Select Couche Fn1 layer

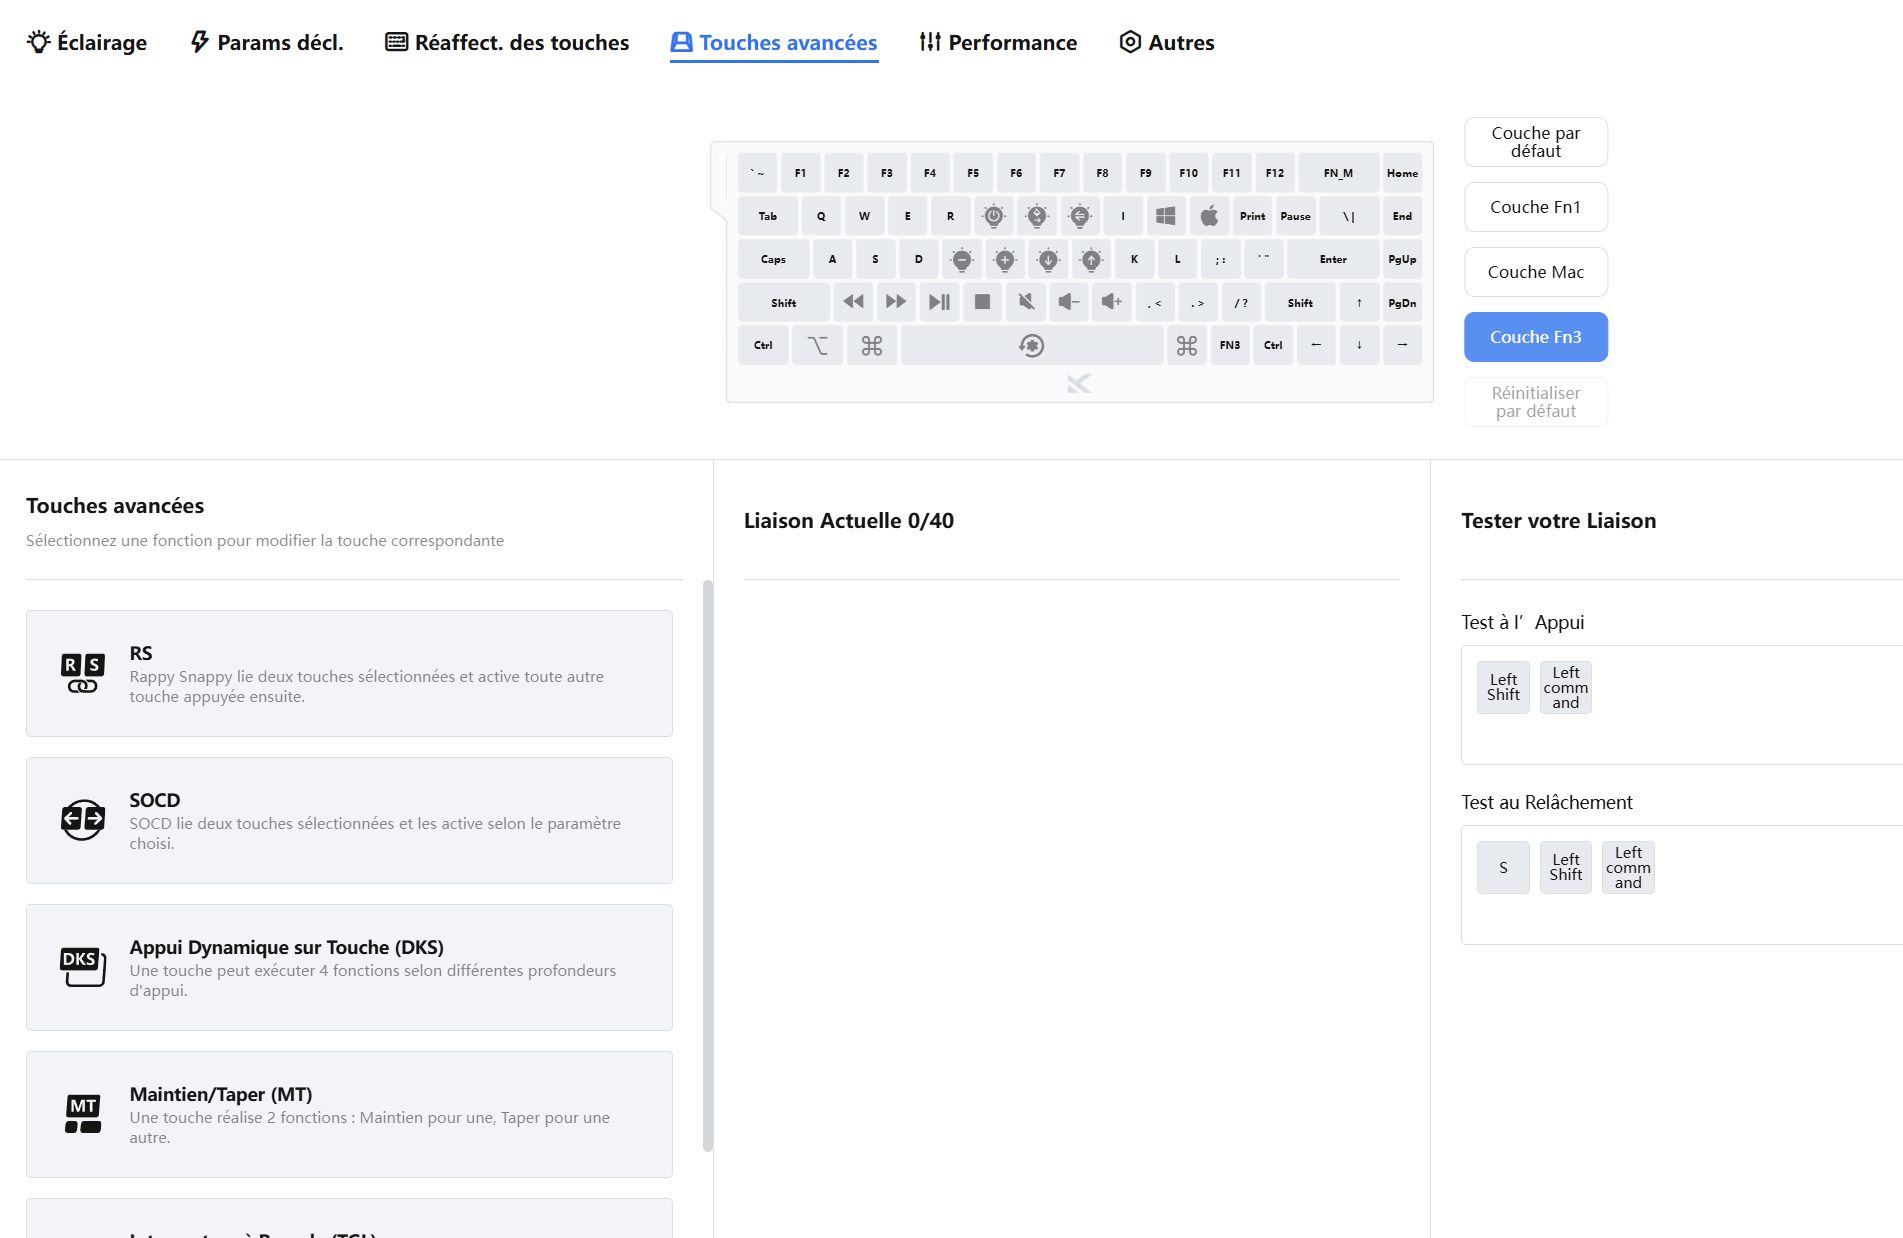[1535, 207]
